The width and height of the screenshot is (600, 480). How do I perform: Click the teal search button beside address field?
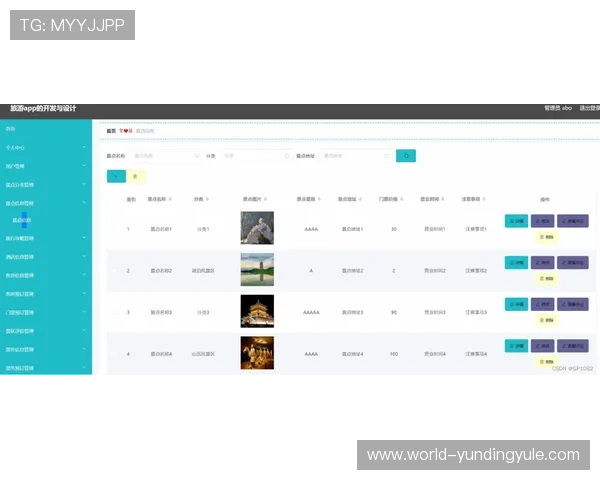pos(405,155)
